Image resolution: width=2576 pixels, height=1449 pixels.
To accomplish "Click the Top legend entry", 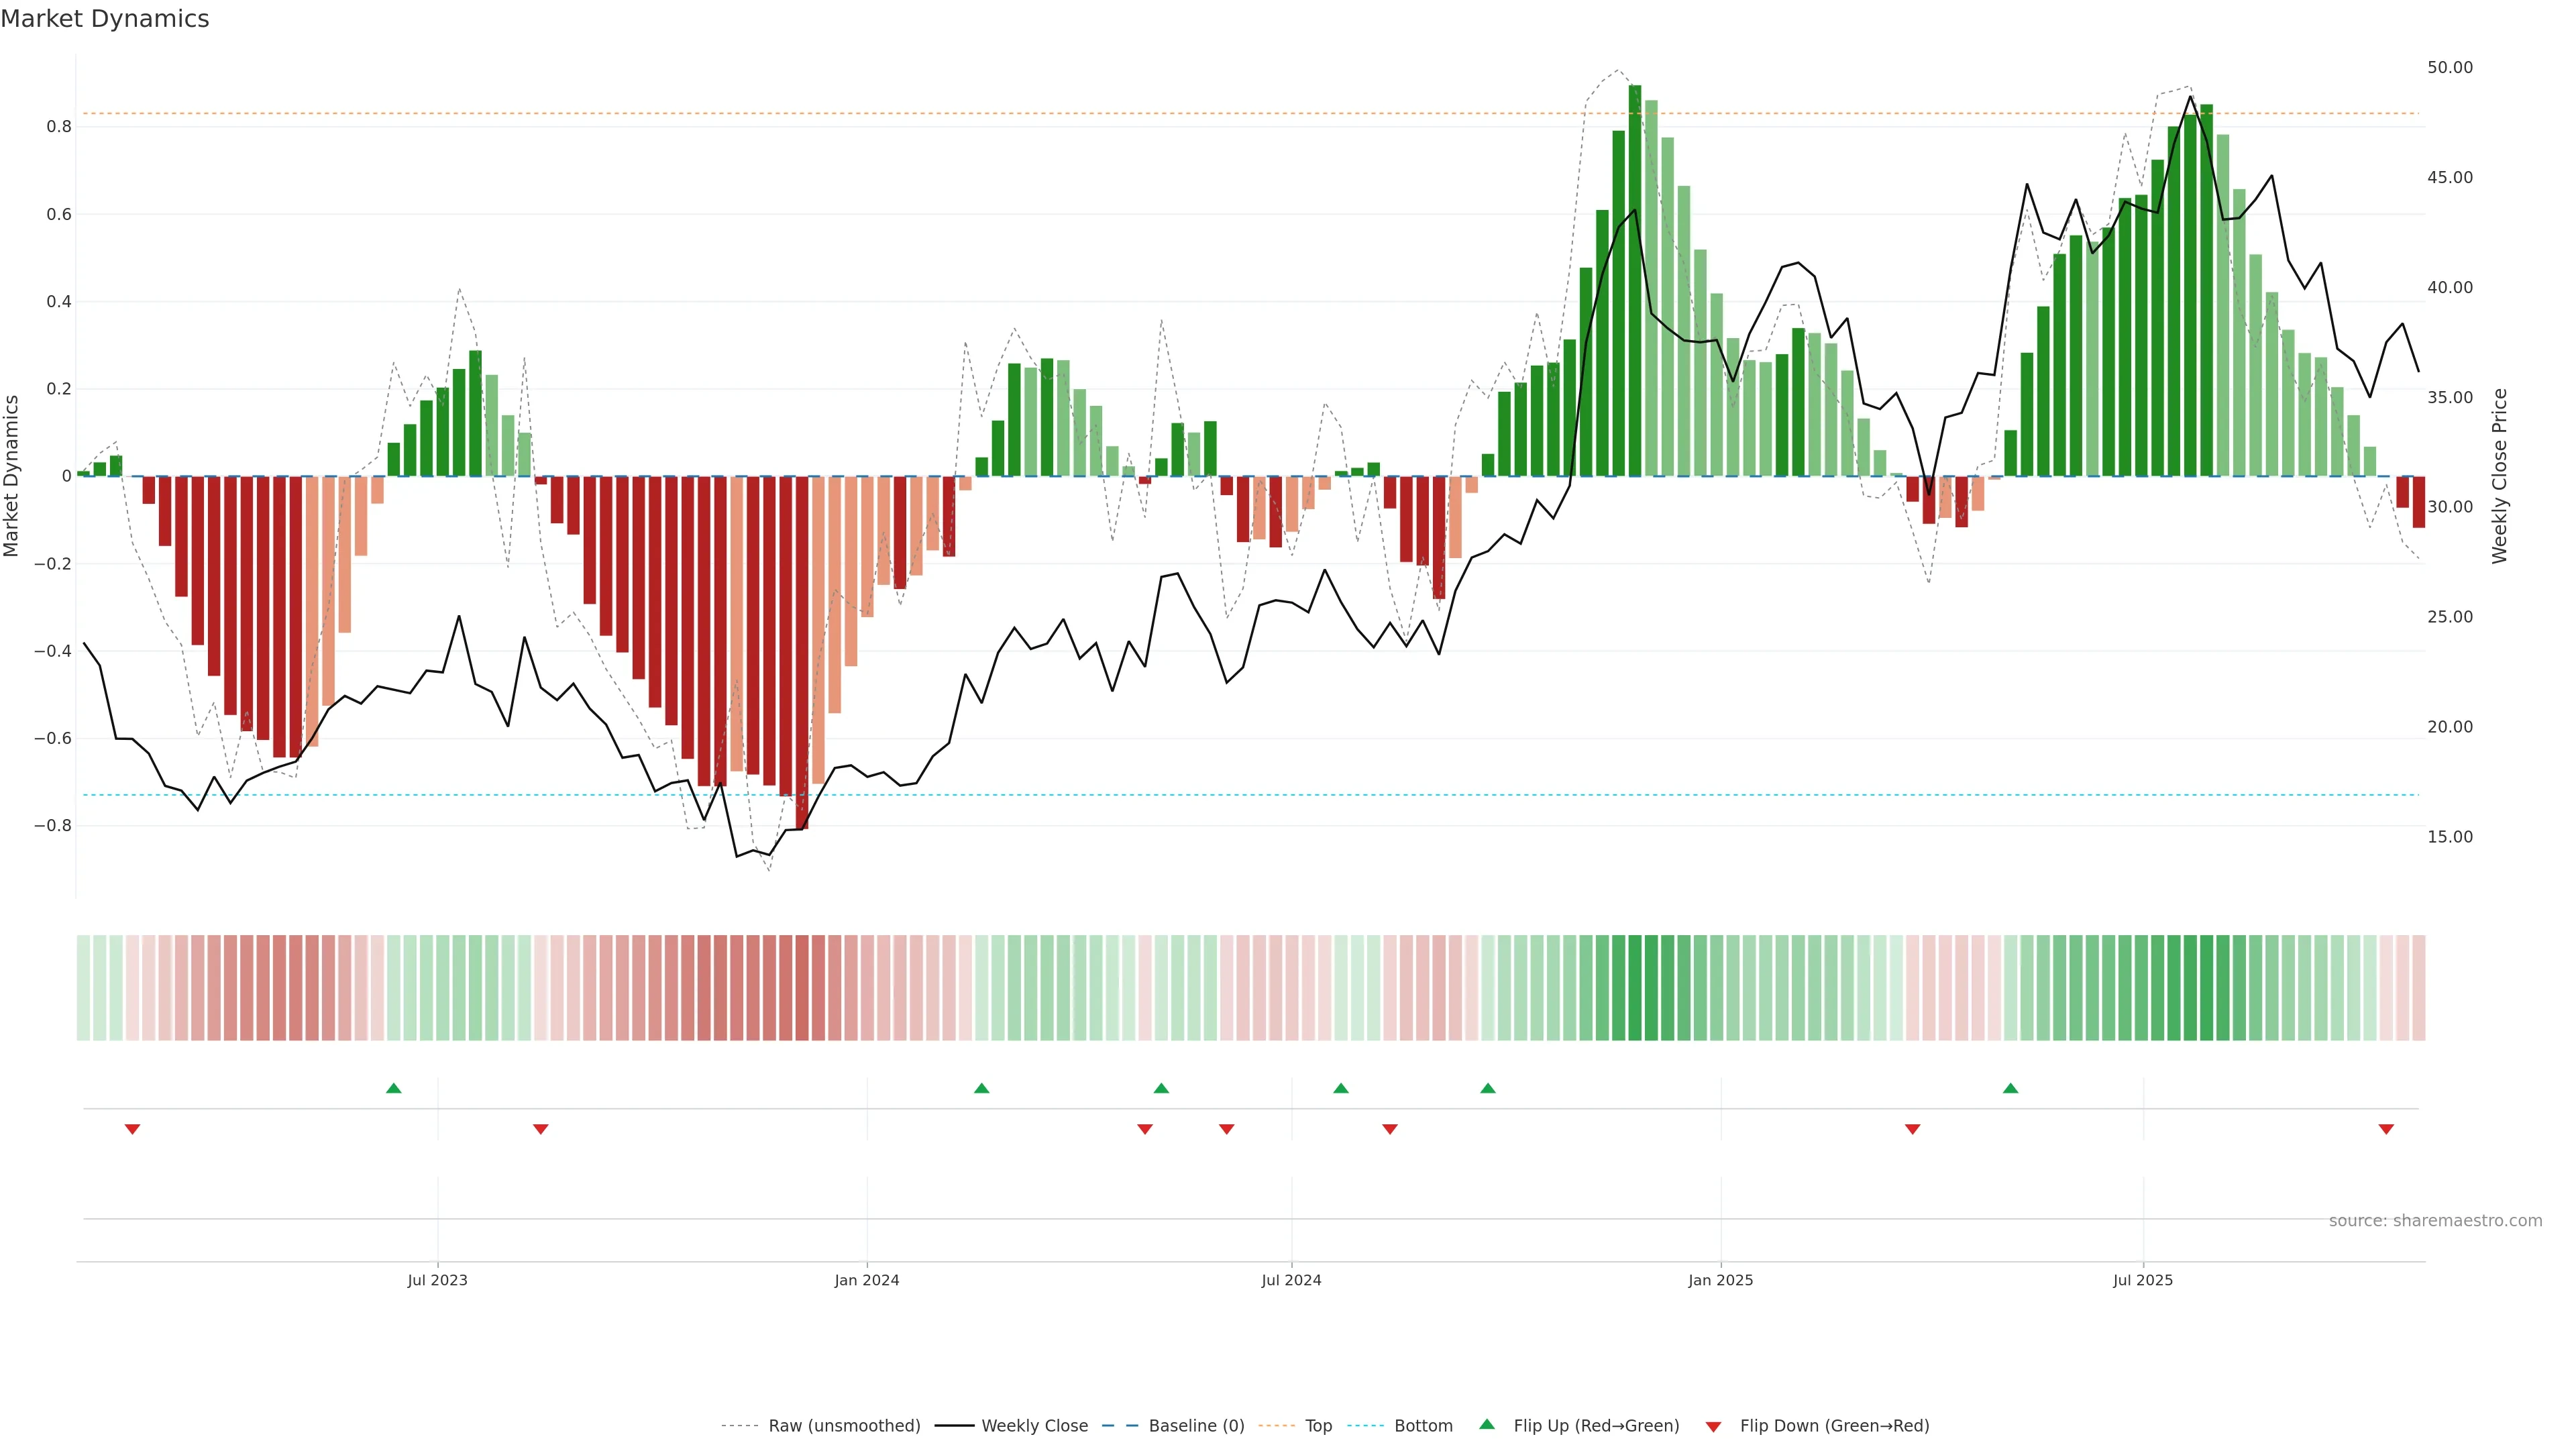I will pyautogui.click(x=1318, y=1426).
